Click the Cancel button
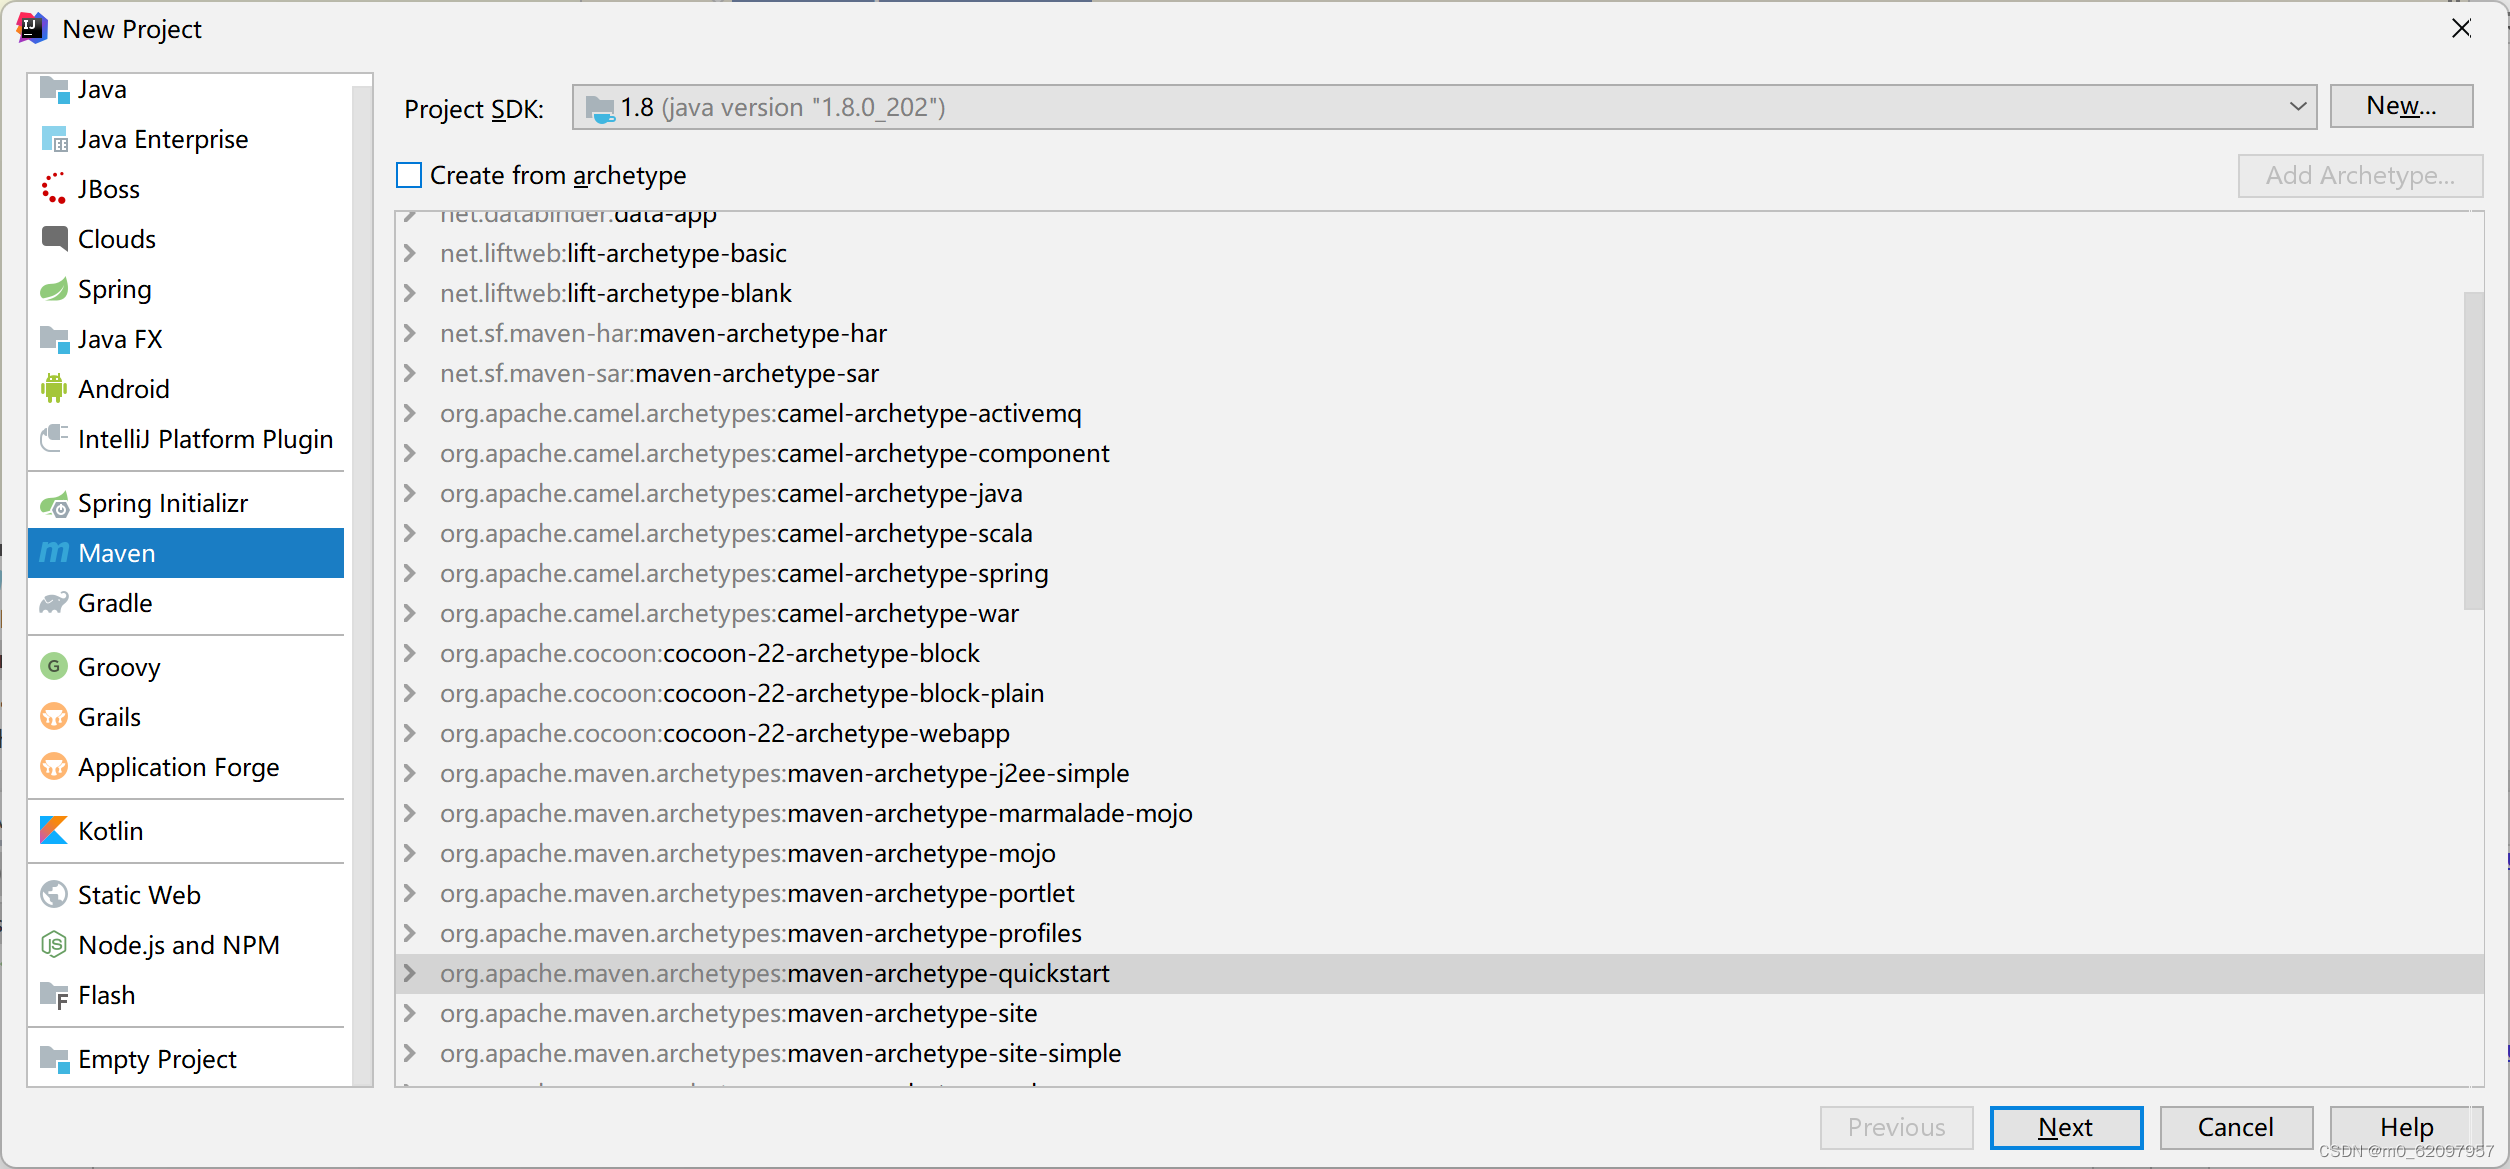The image size is (2510, 1169). pyautogui.click(x=2236, y=1127)
